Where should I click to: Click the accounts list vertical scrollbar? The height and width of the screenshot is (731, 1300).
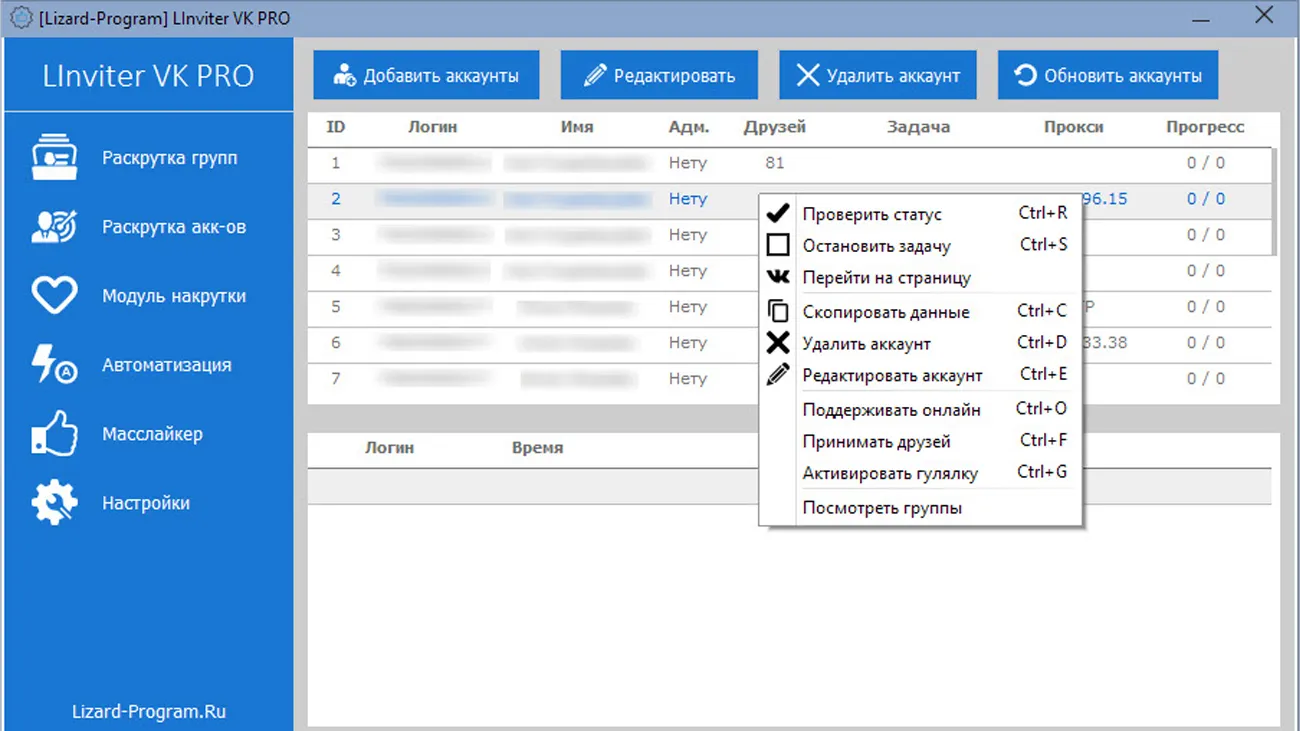pyautogui.click(x=1274, y=200)
